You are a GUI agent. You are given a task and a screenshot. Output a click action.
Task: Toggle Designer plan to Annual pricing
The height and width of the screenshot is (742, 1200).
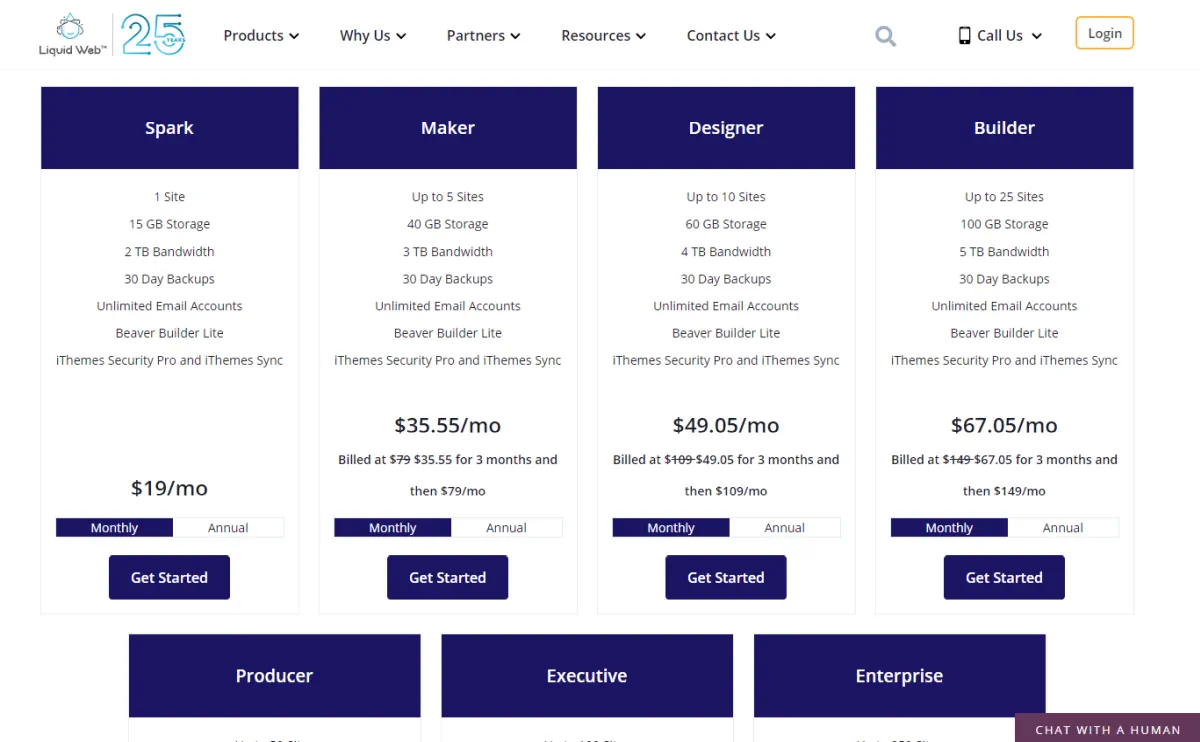tap(784, 528)
